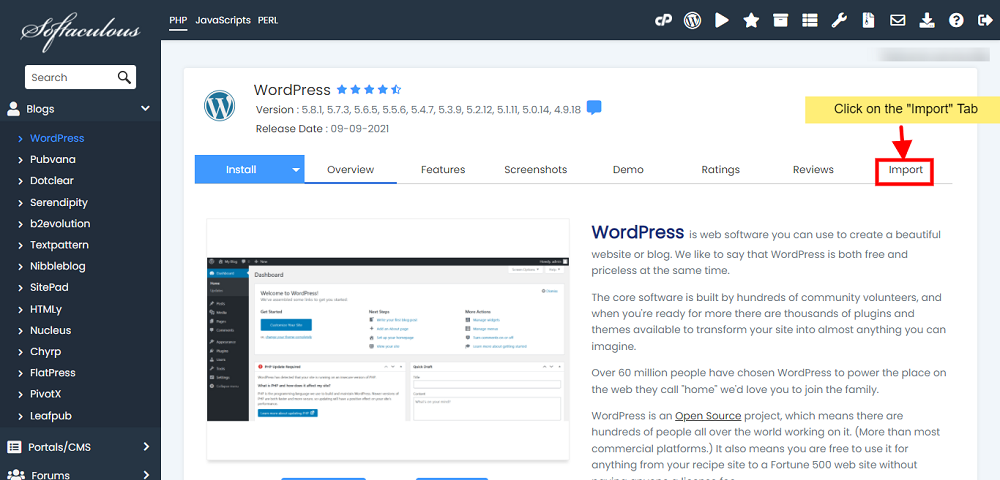Screen dimensions: 1000x480
Task: Click the blue Install button
Action: (x=241, y=170)
